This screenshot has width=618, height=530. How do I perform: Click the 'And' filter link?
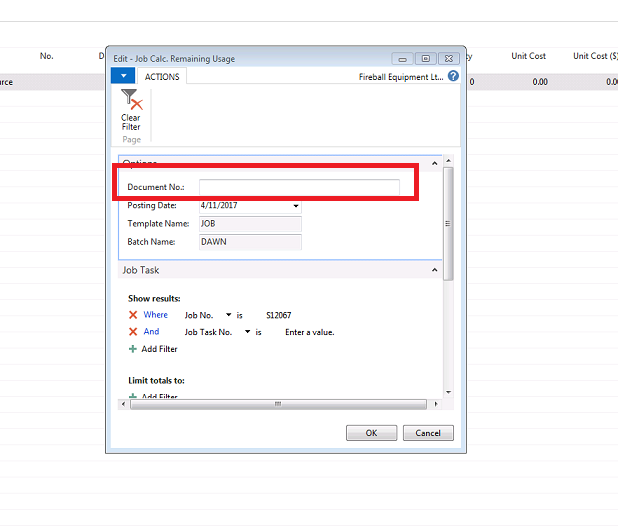click(x=151, y=332)
